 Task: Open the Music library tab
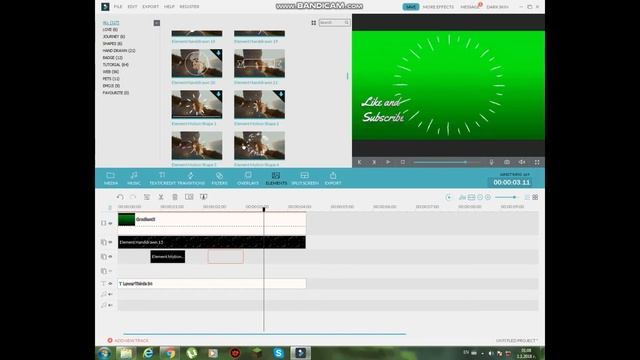coord(134,178)
